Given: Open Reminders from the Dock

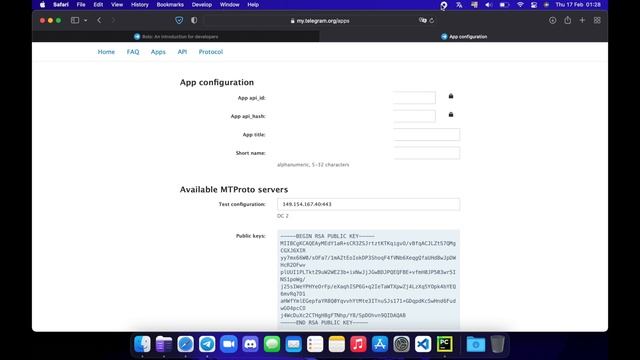Looking at the screenshot, I should [x=315, y=344].
